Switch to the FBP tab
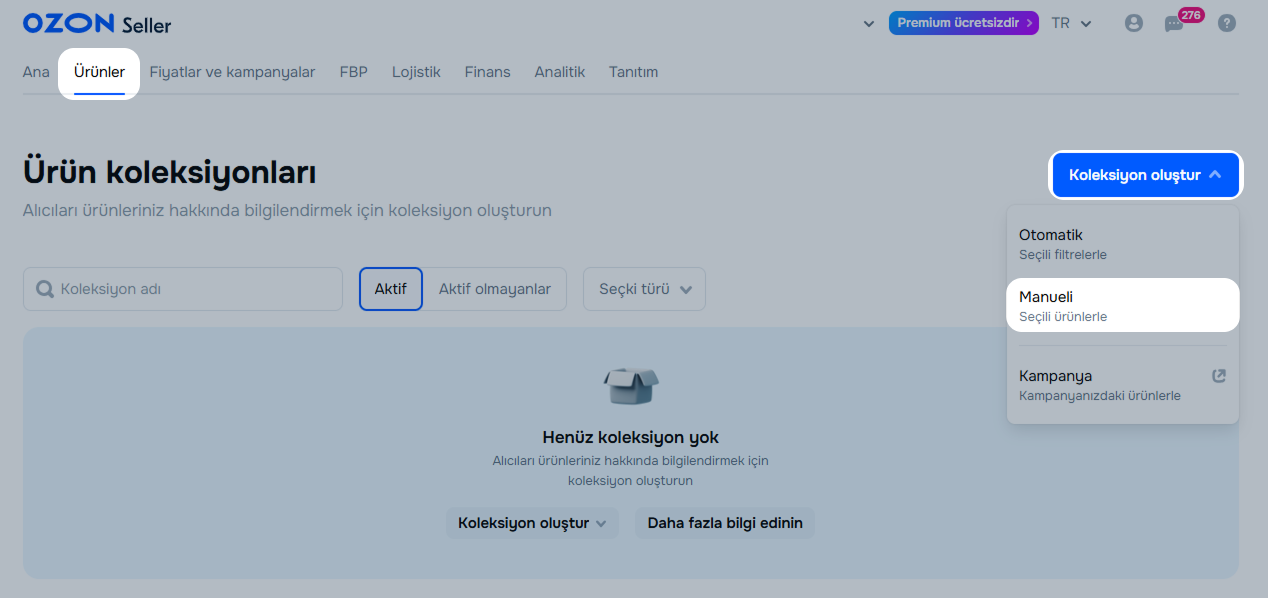This screenshot has width=1268, height=598. coord(353,72)
